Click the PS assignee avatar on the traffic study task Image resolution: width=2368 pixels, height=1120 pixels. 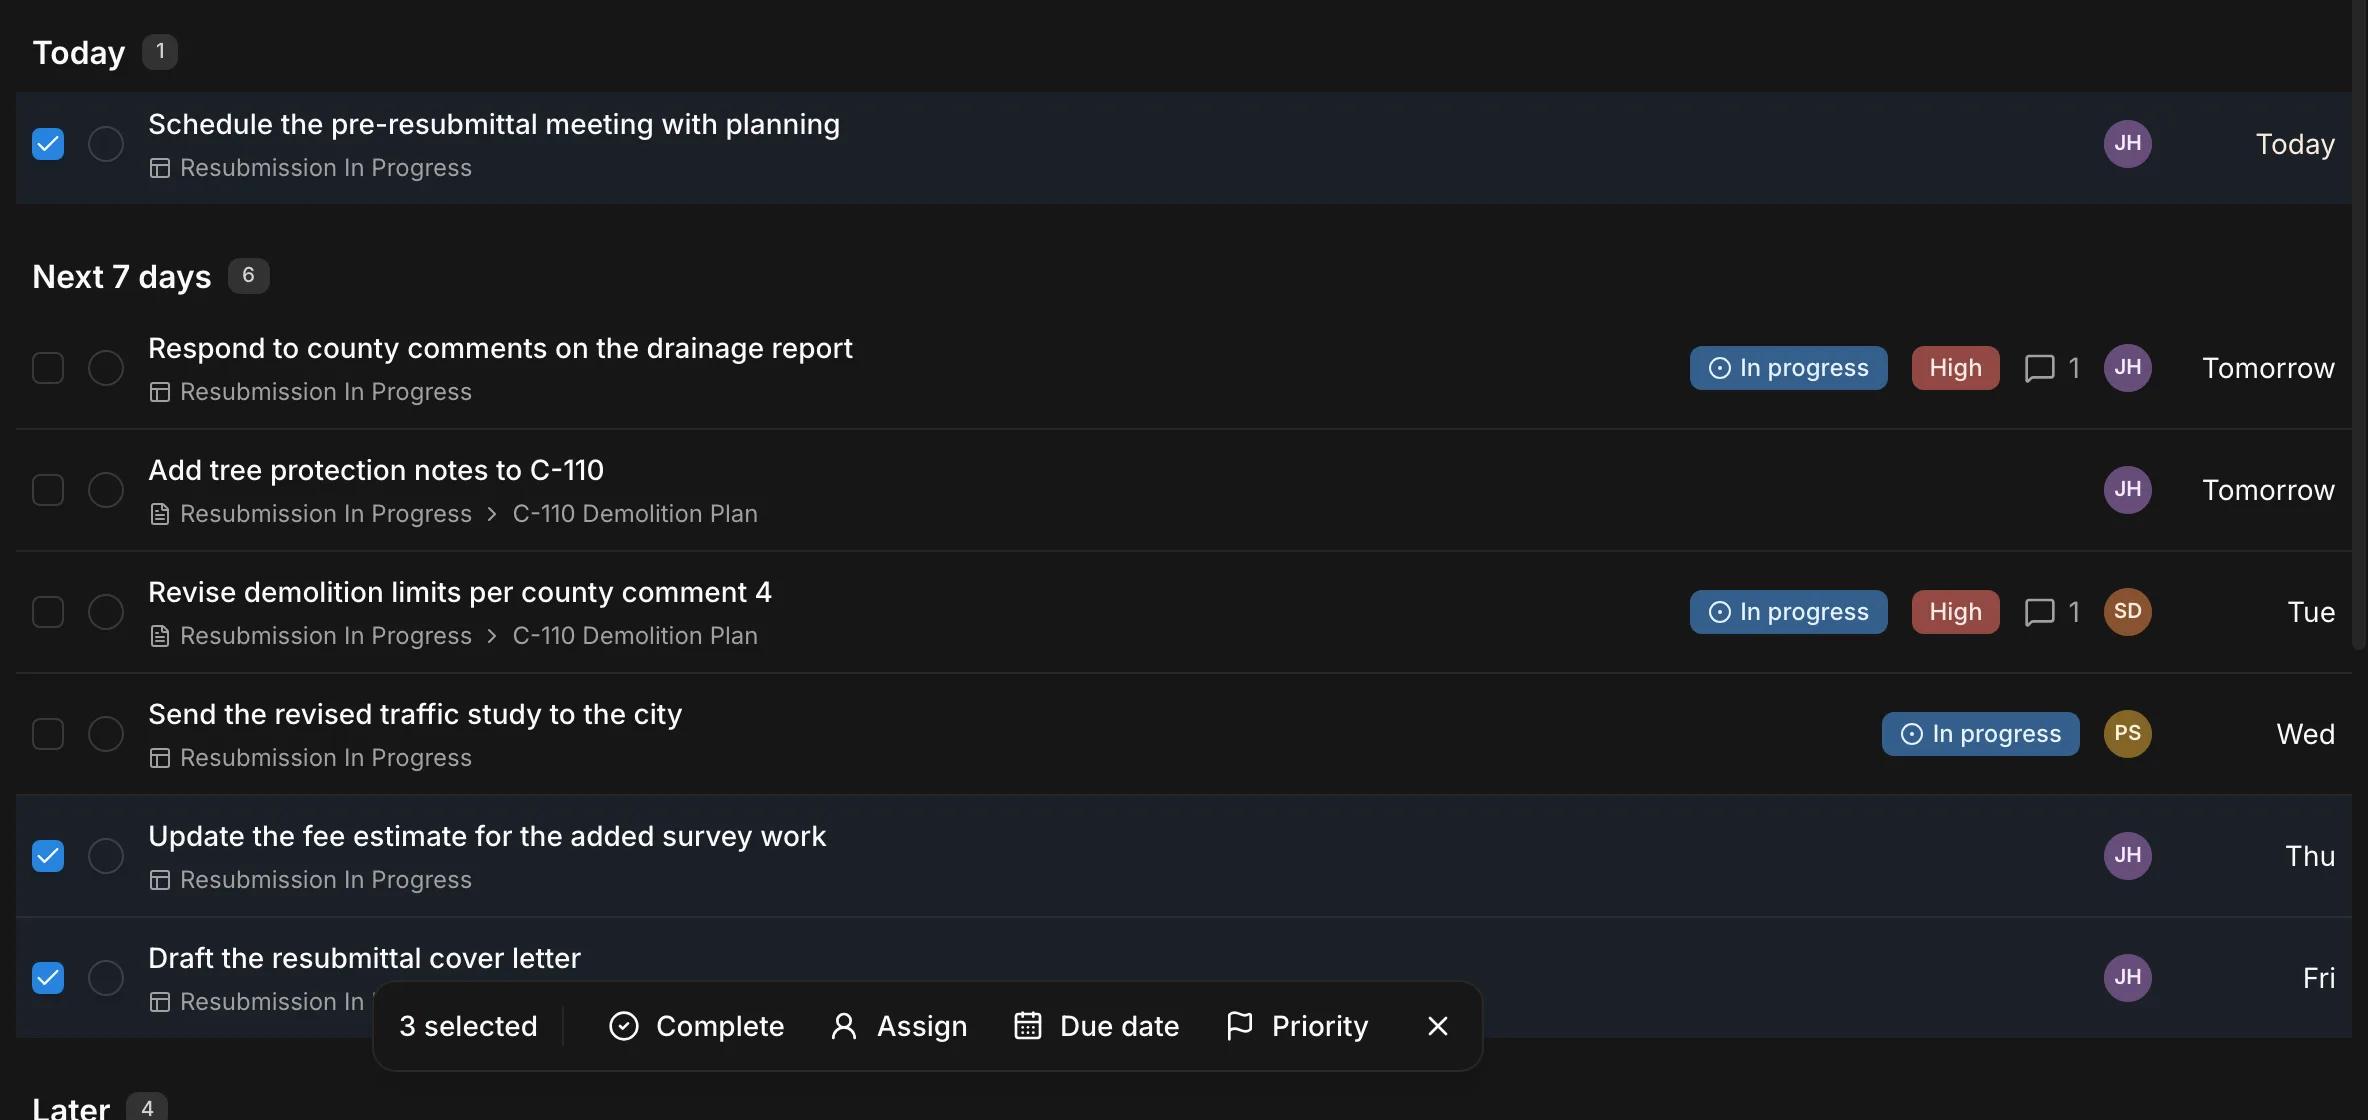(x=2128, y=734)
